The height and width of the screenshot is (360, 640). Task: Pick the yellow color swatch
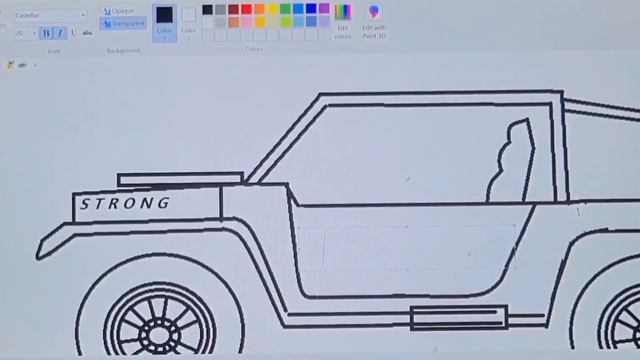pos(273,9)
